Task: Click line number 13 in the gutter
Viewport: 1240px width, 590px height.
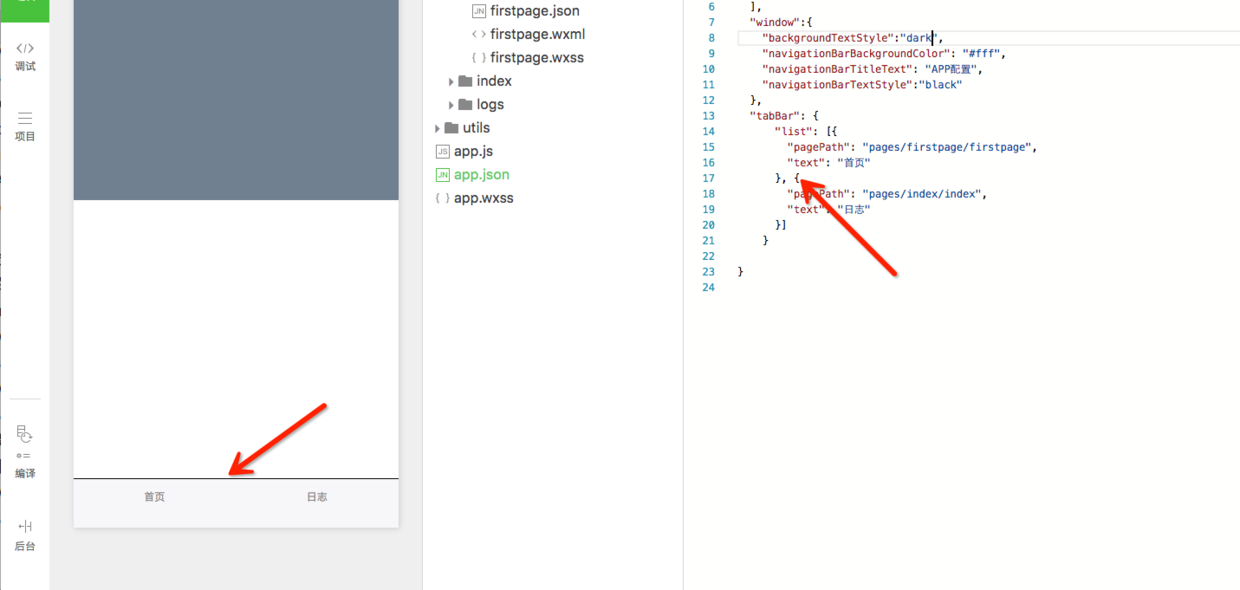Action: (x=709, y=116)
